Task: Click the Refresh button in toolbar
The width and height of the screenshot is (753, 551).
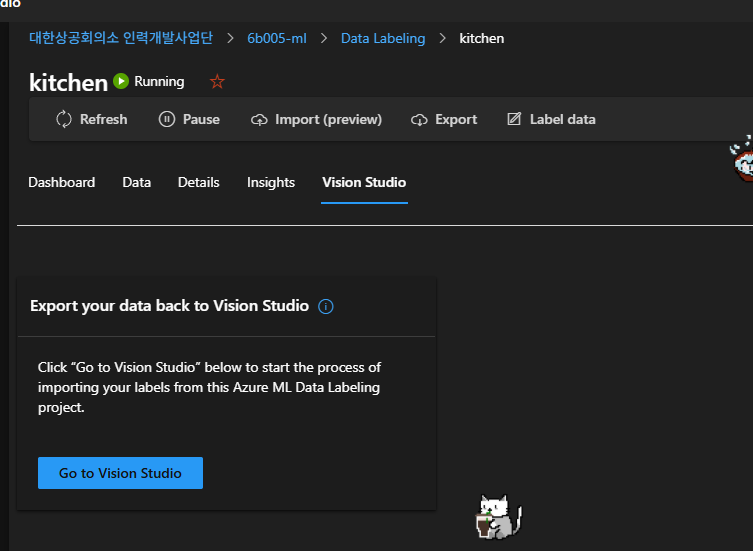Action: pyautogui.click(x=91, y=119)
